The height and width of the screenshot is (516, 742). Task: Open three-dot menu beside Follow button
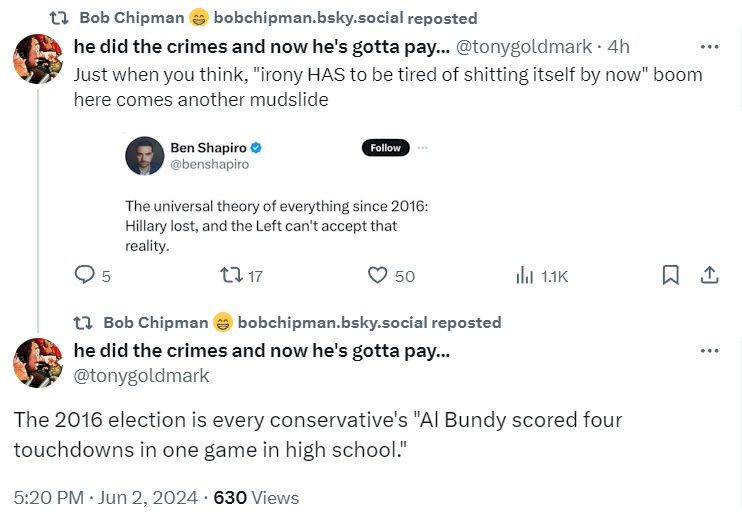(422, 148)
